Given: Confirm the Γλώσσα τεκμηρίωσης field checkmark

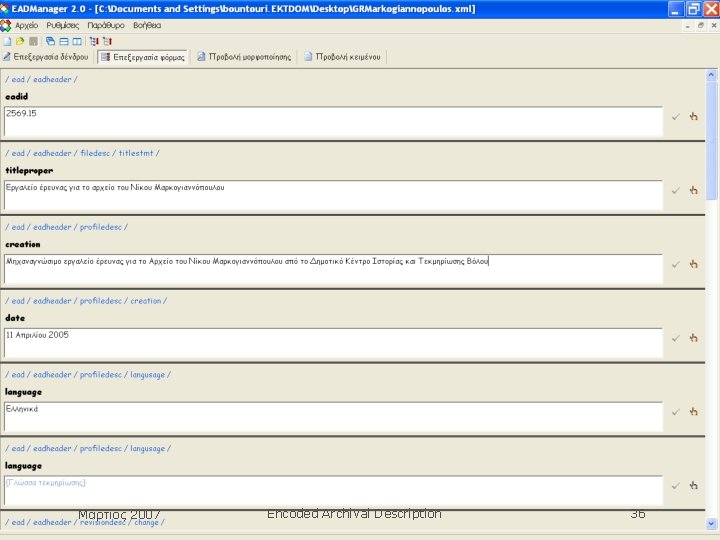Looking at the screenshot, I should (x=675, y=485).
